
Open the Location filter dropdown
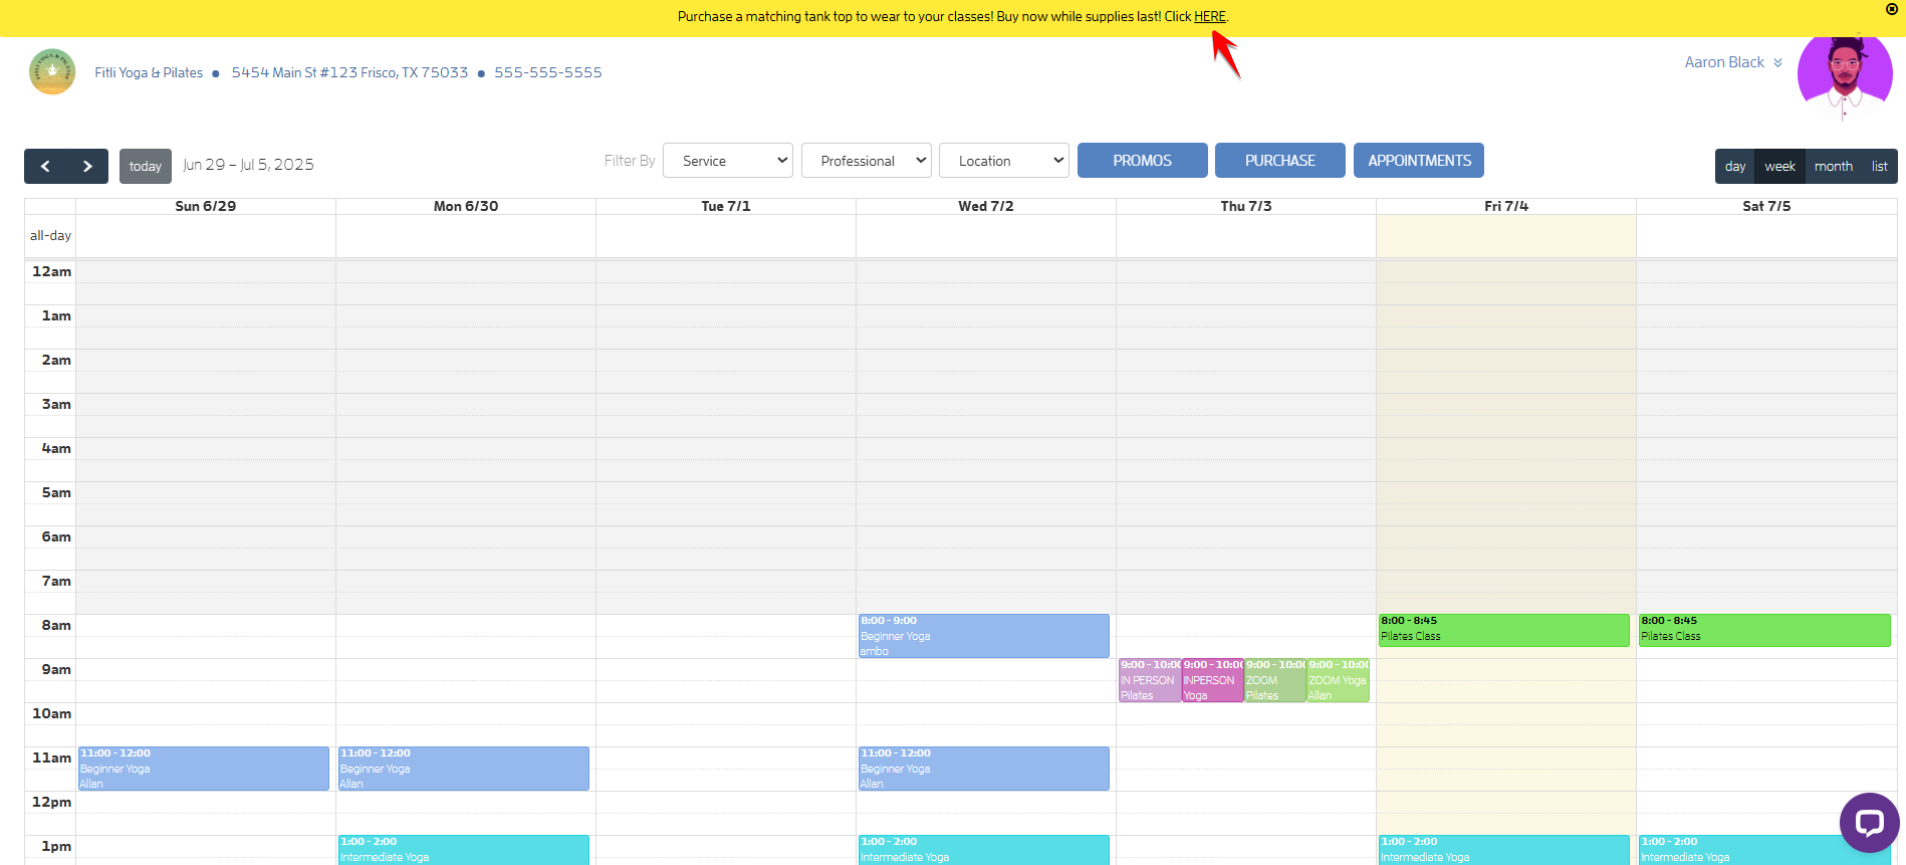[1004, 161]
